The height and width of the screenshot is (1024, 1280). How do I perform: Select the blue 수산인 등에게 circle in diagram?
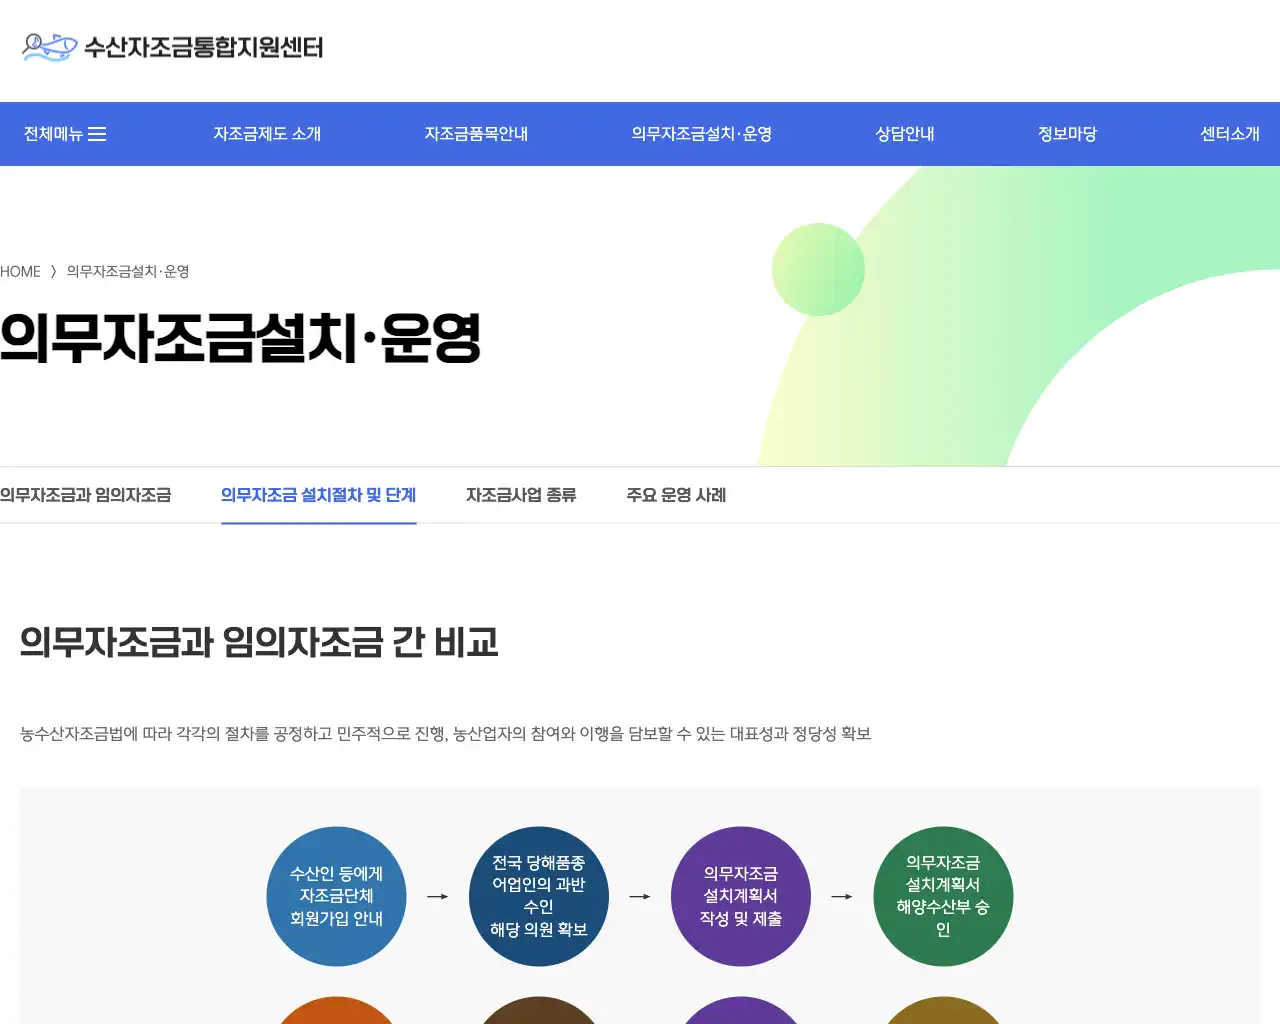coord(336,896)
